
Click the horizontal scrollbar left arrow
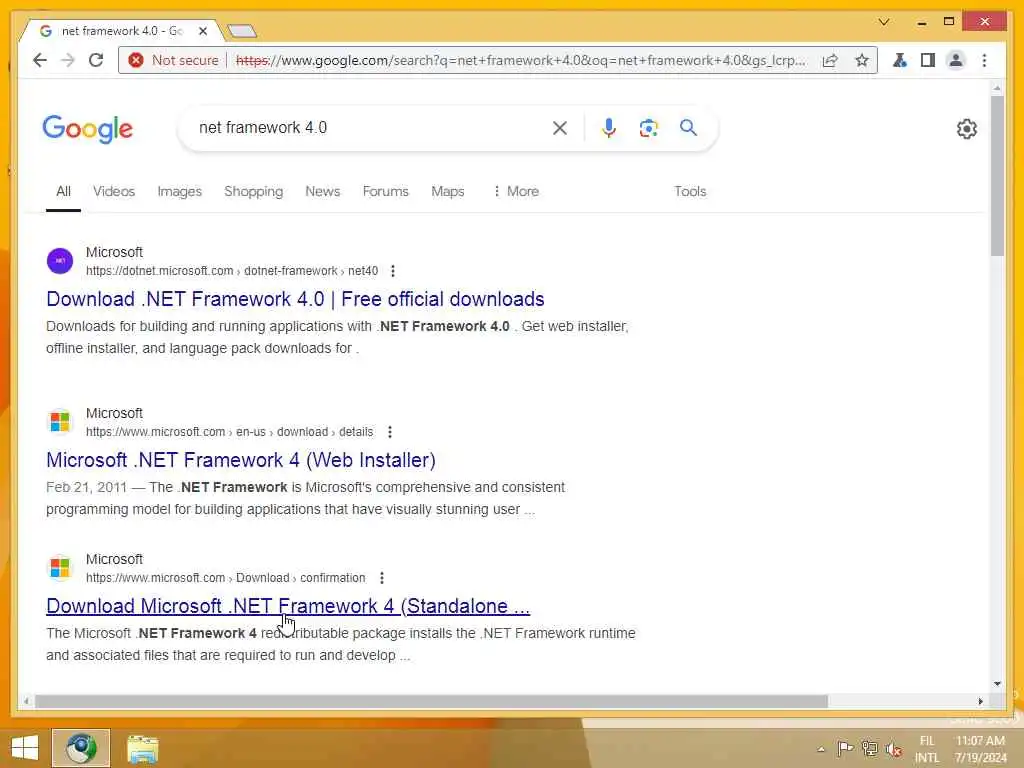pos(26,701)
